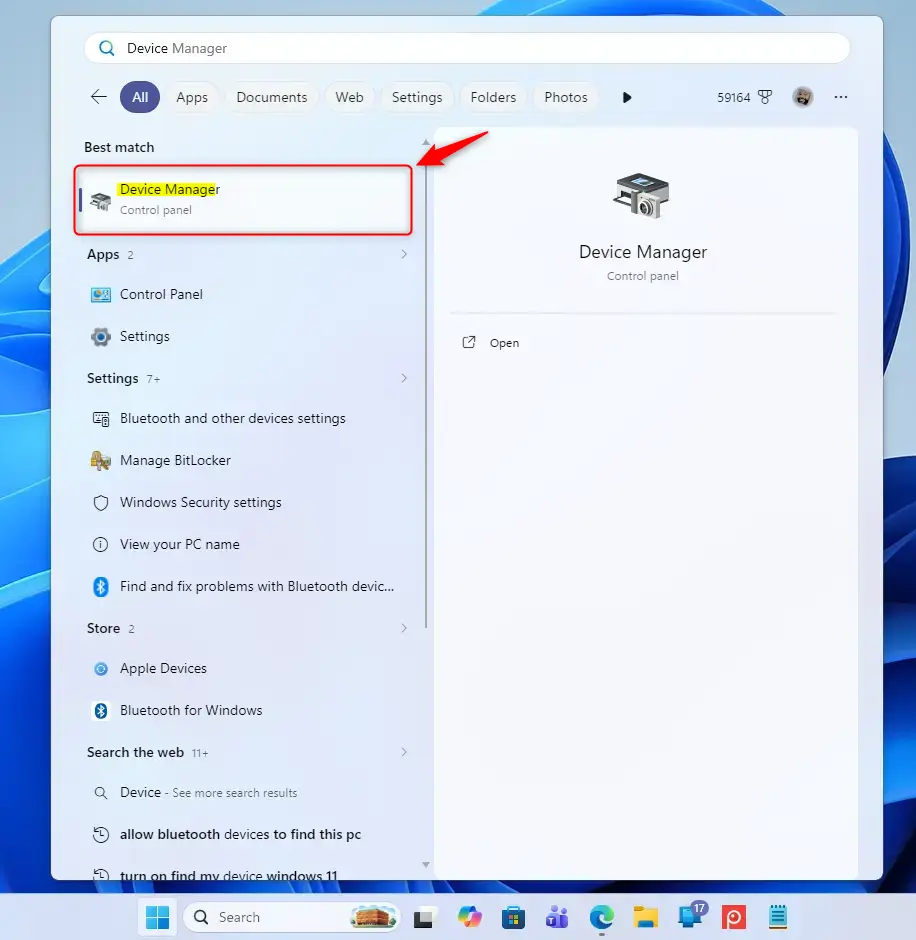Click the info icon beside View your PC name
Screen dimensions: 916x940
(x=100, y=544)
